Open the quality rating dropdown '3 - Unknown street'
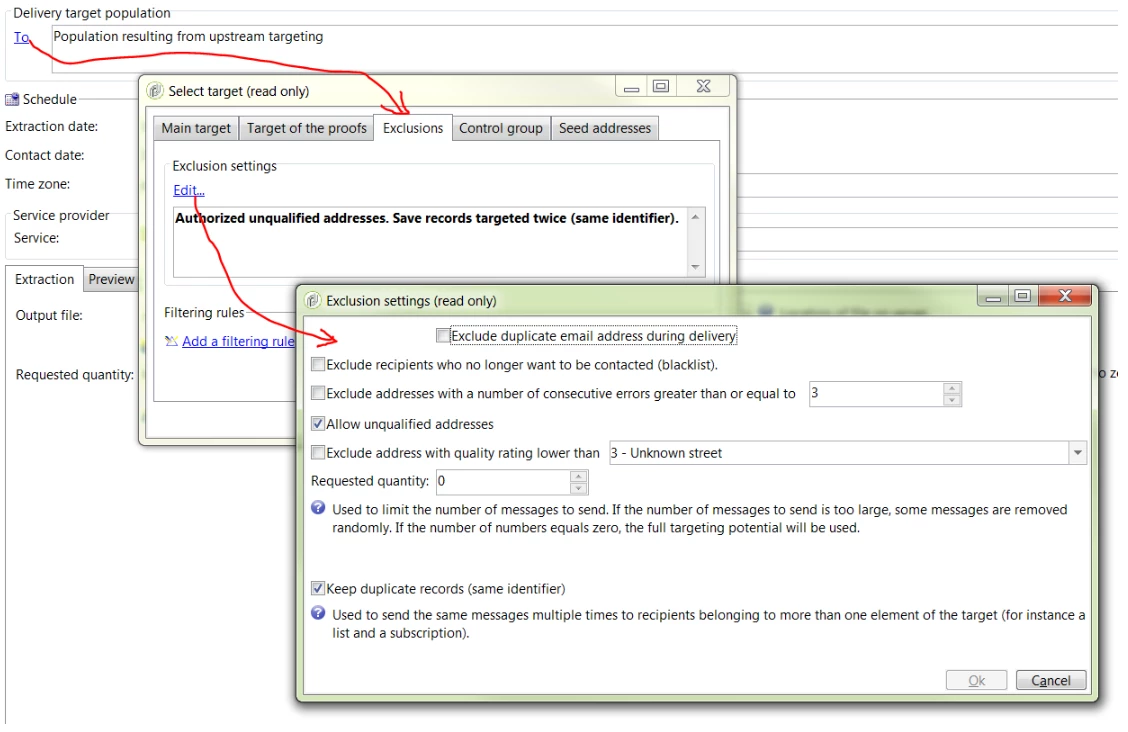This screenshot has width=1128, height=732. tap(1078, 453)
